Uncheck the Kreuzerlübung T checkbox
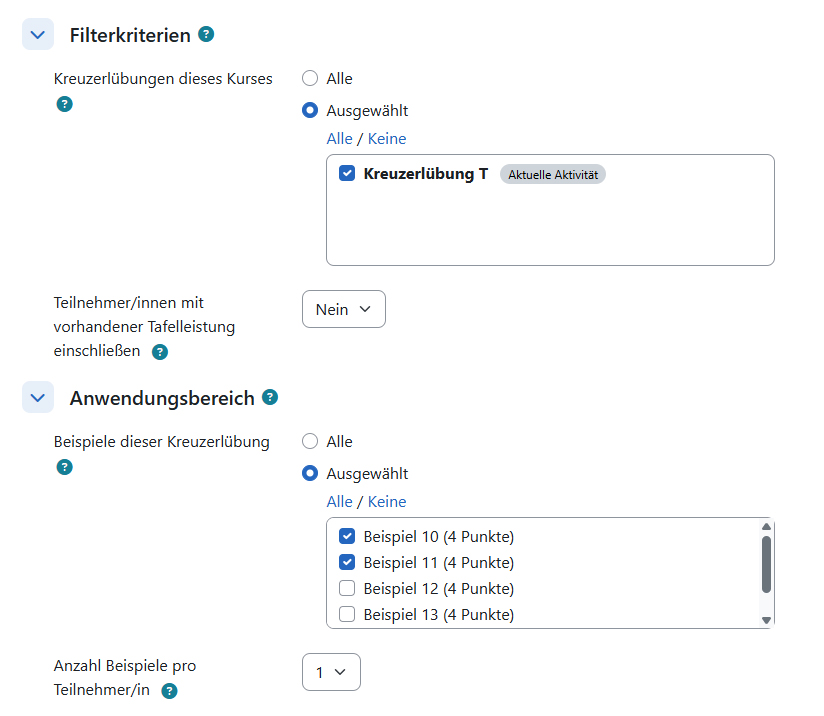 coord(347,173)
